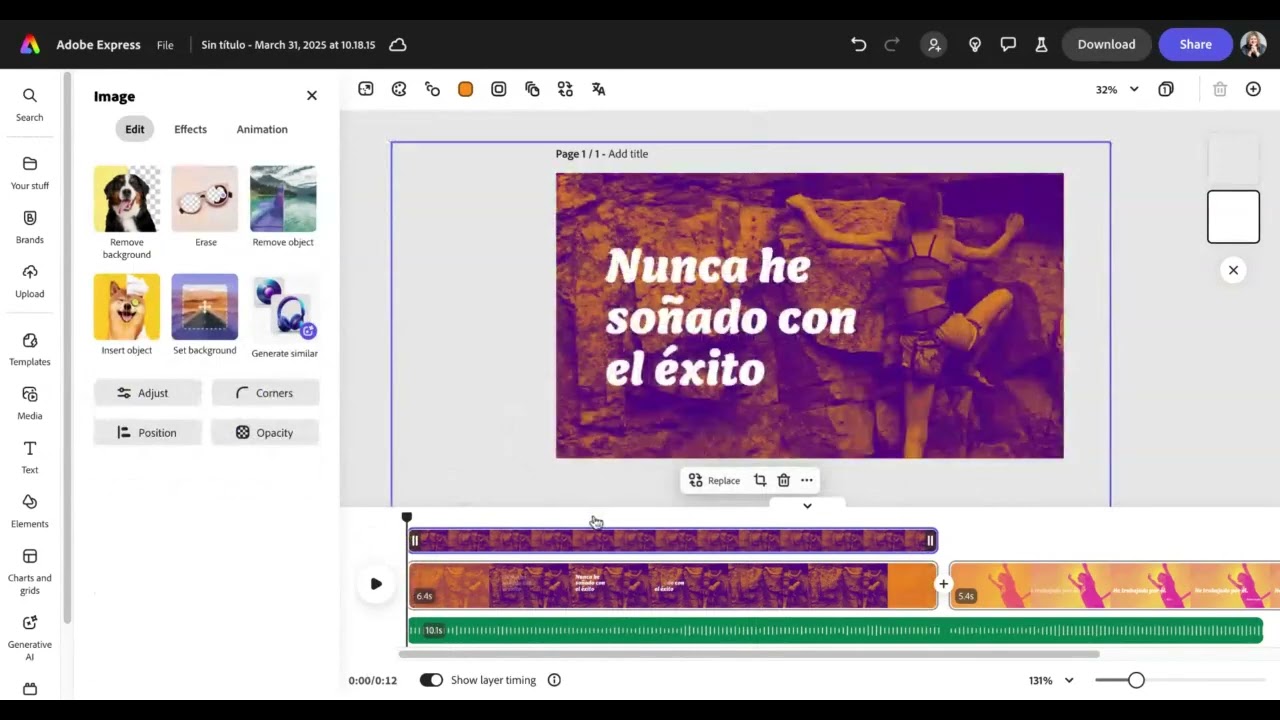Image resolution: width=1280 pixels, height=720 pixels.
Task: Open the Translate icon
Action: click(598, 89)
